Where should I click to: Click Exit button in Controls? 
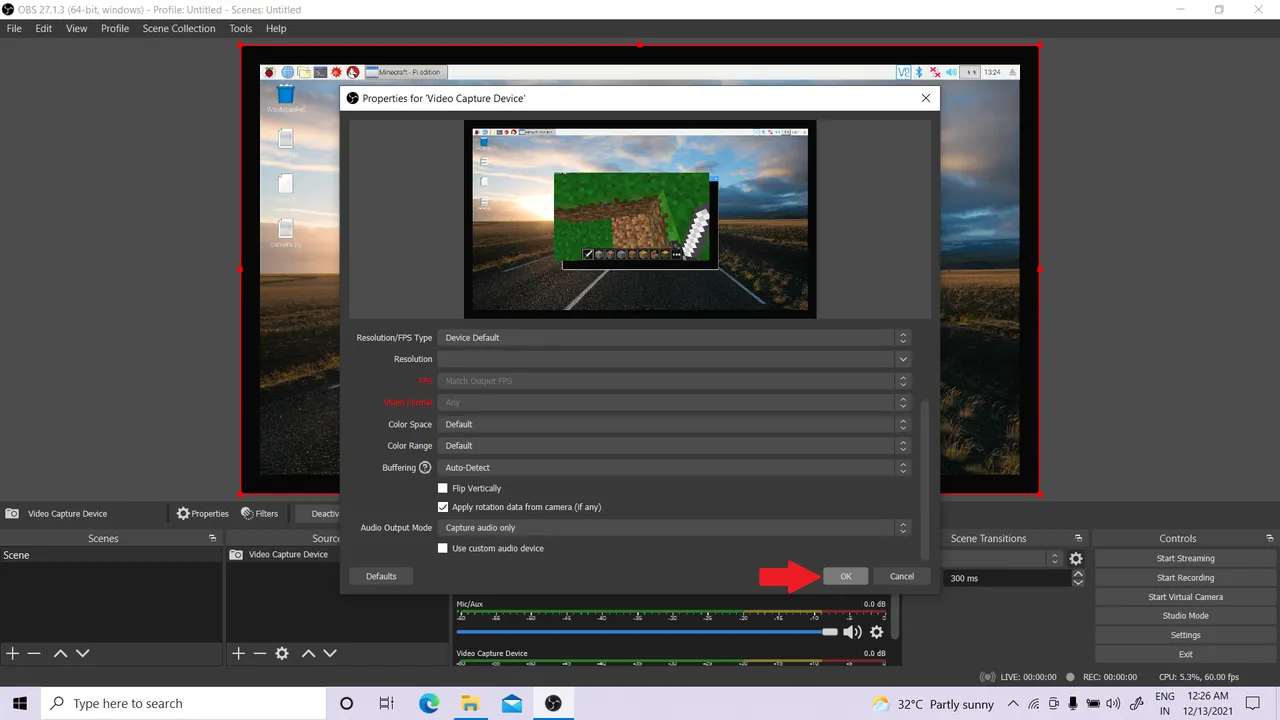click(1185, 654)
